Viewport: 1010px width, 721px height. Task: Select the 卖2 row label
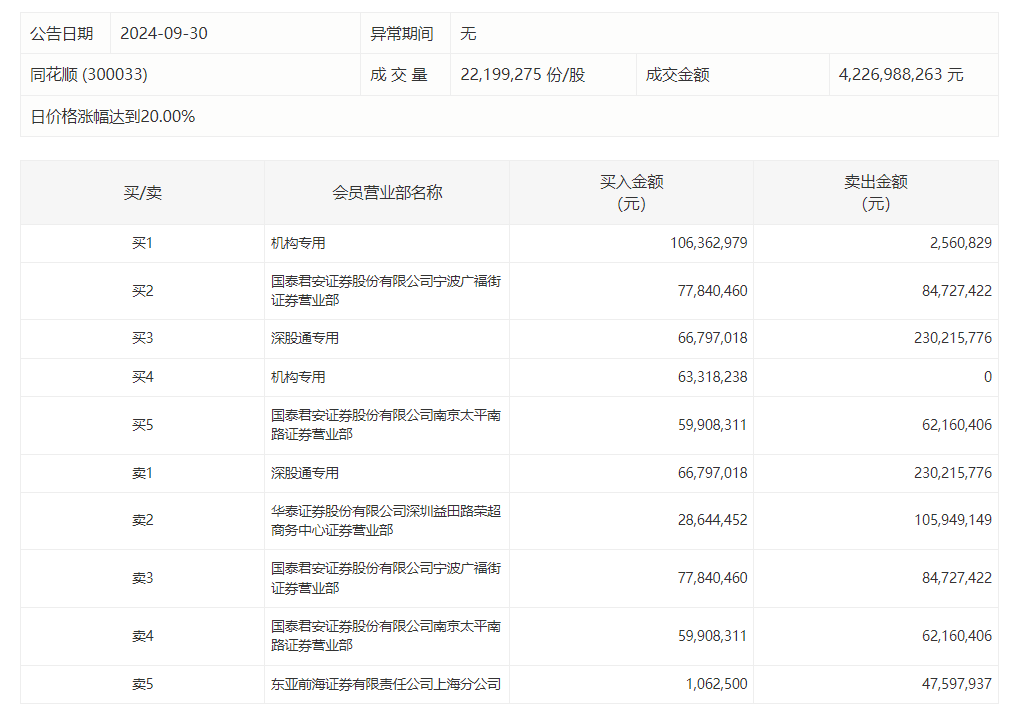point(142,520)
